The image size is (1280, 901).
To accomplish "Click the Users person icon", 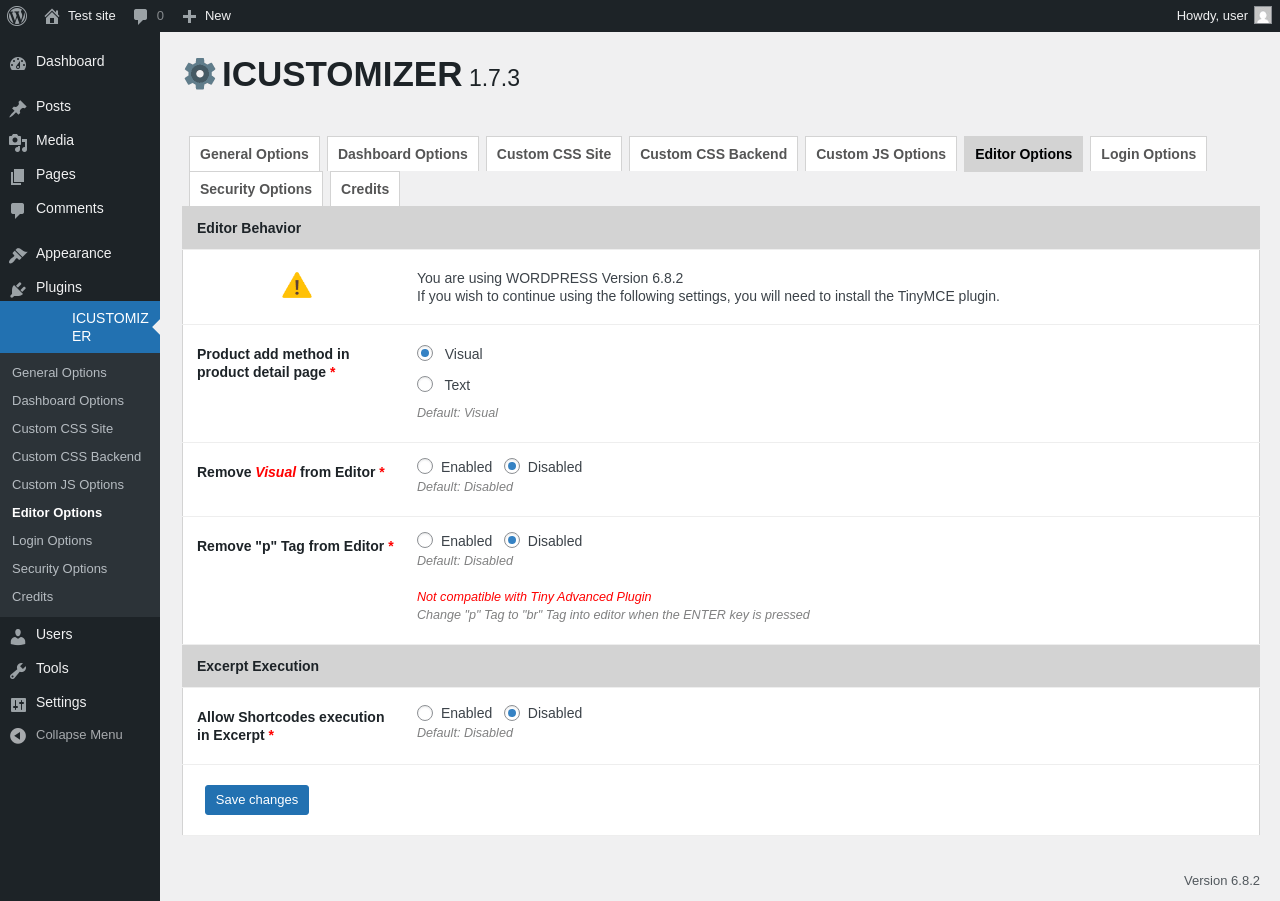I will pos(18,636).
